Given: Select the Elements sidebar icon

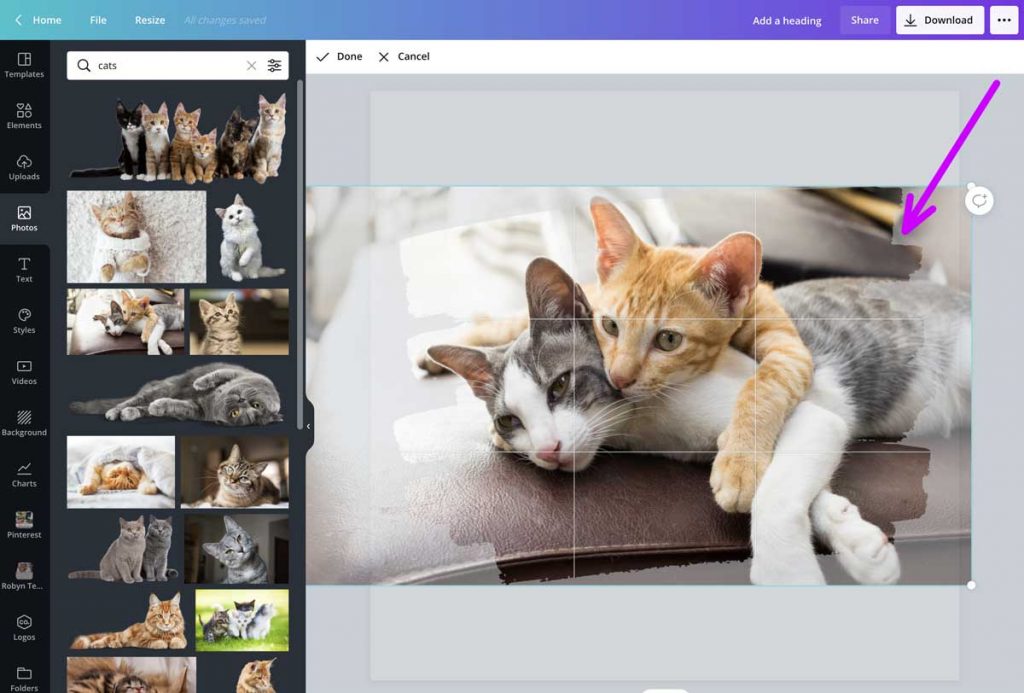Looking at the screenshot, I should 24,117.
